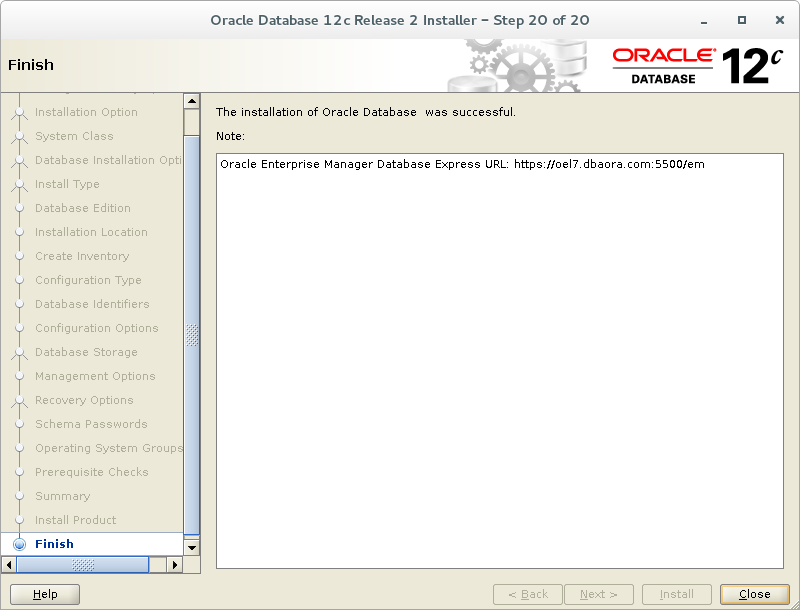Click the blue Finish step marker icon
Viewport: 800px width, 610px height.
tap(19, 544)
